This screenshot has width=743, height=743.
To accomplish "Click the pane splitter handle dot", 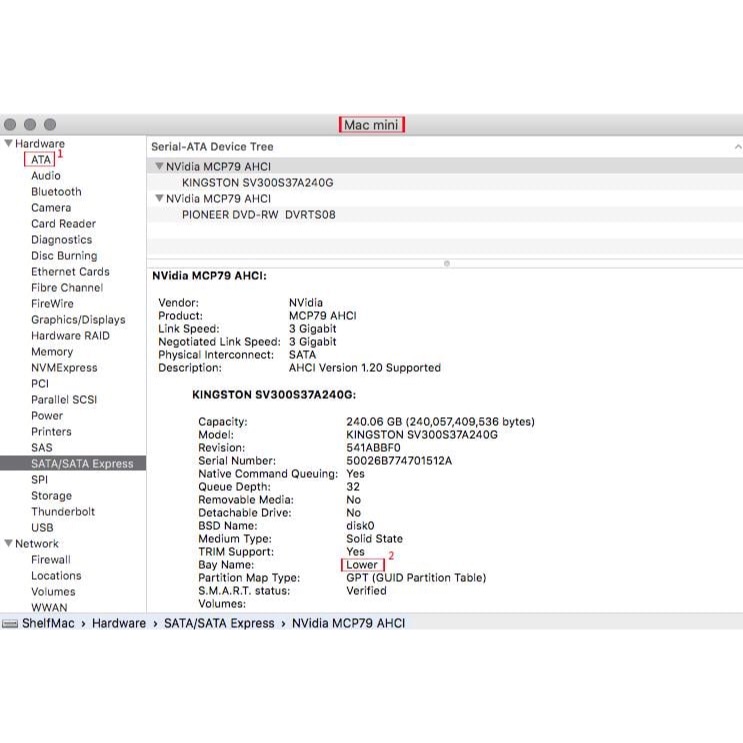I will pos(446,263).
